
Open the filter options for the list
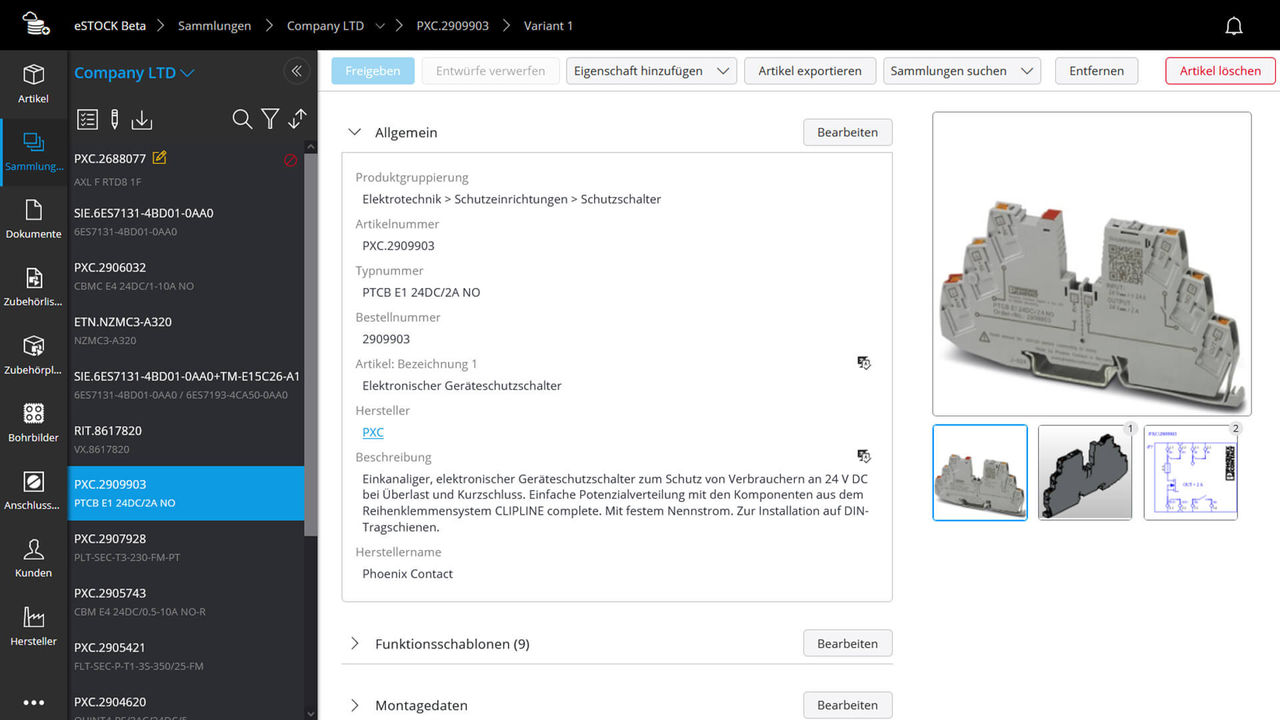(270, 119)
